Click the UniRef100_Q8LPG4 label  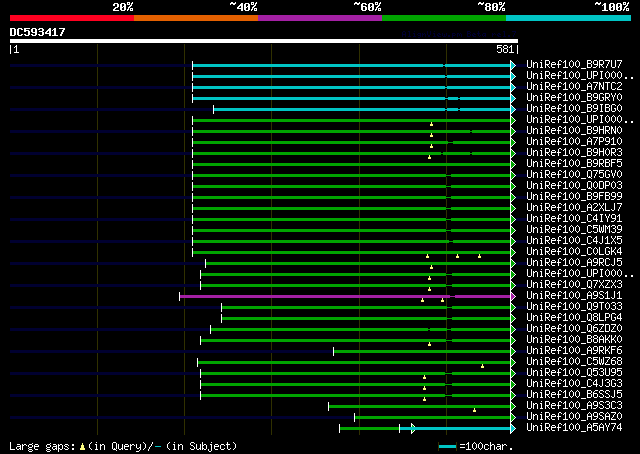(574, 318)
